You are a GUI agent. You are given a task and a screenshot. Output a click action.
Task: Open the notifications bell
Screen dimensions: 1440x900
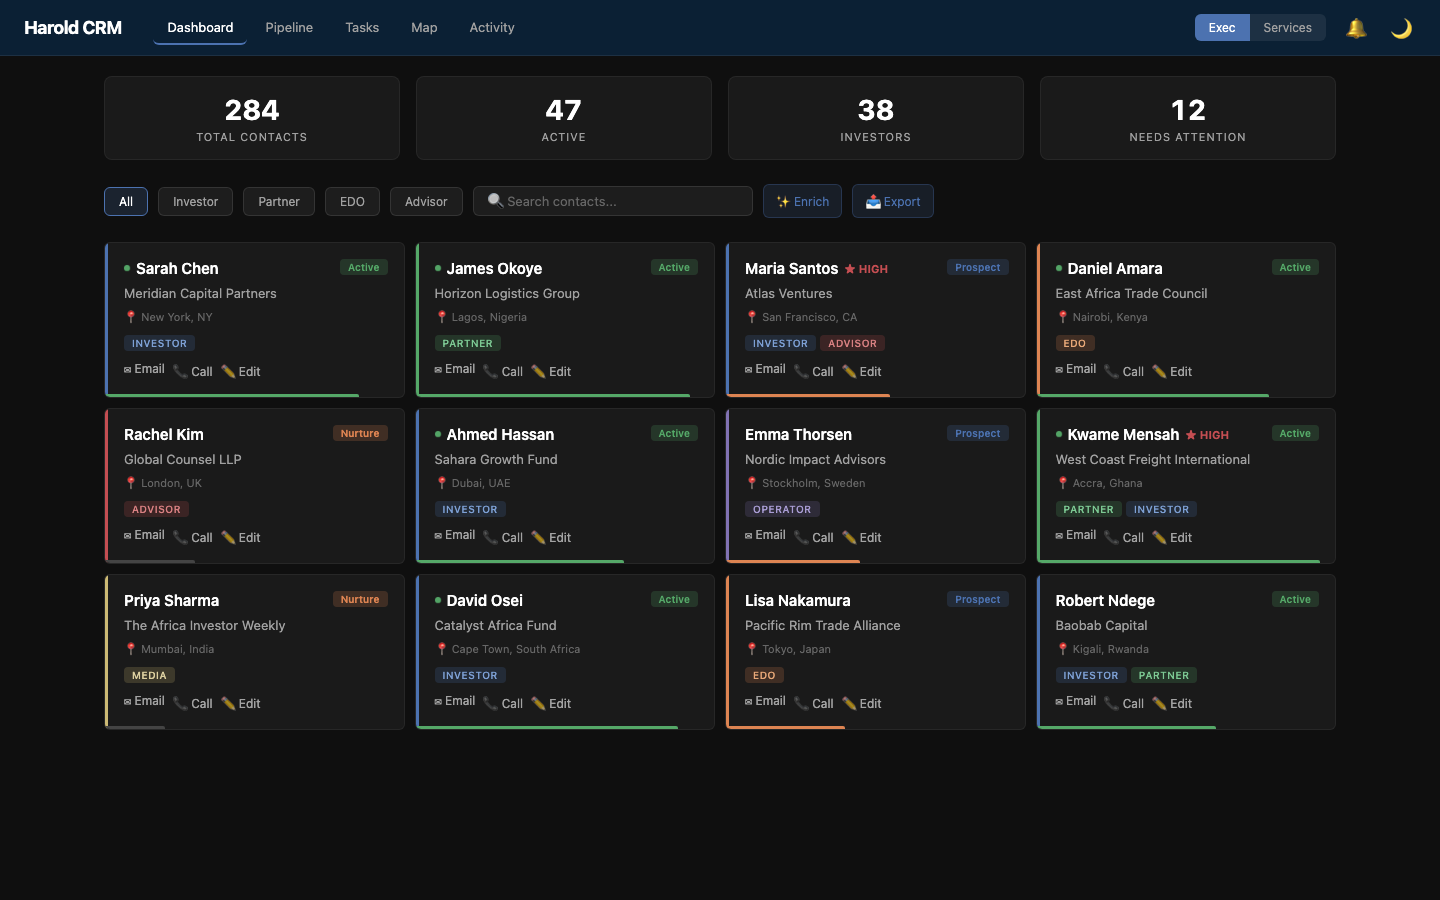(x=1356, y=28)
